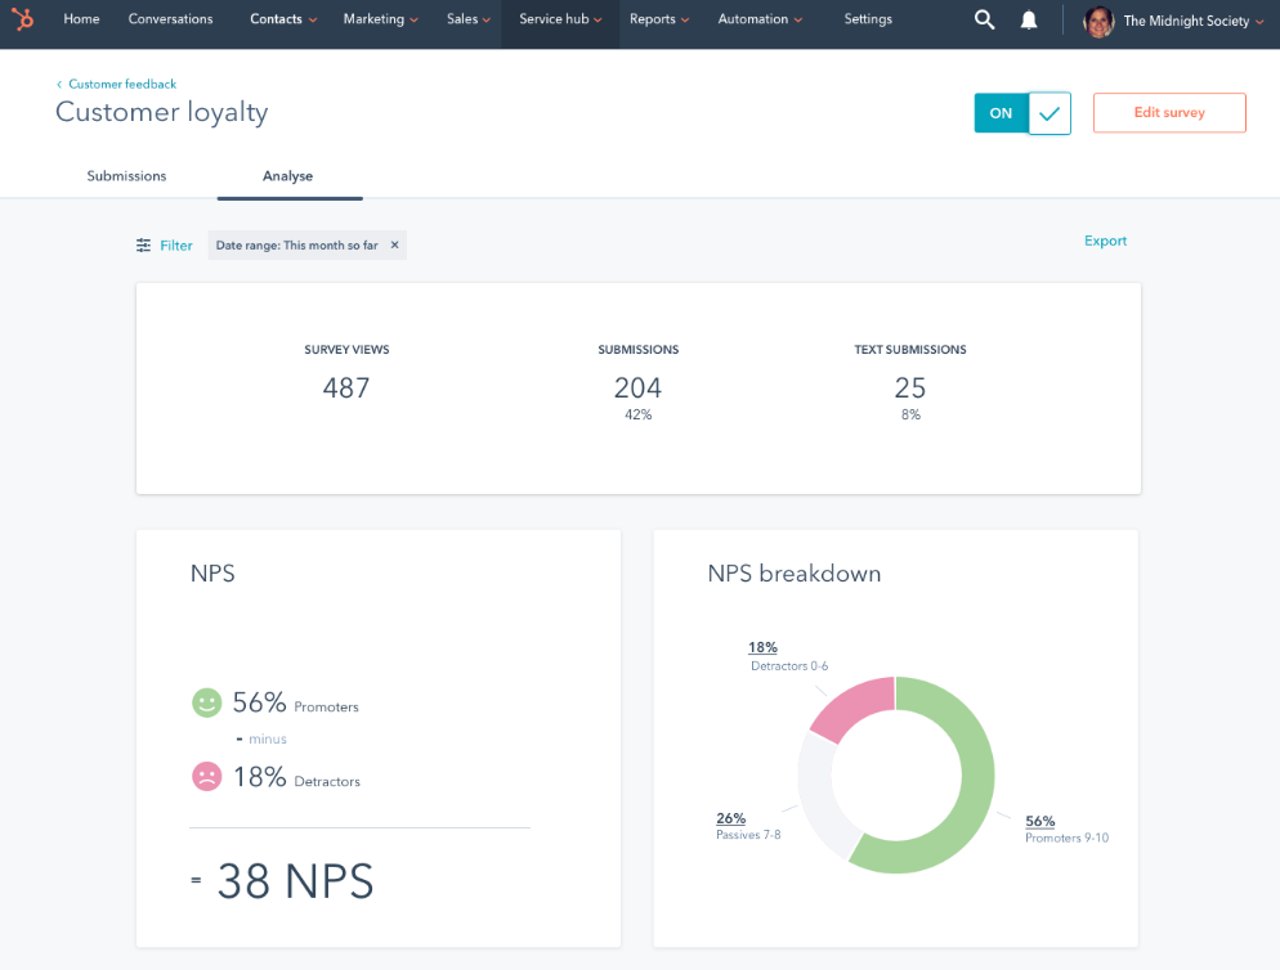Remove the Date range filter chip

click(394, 244)
